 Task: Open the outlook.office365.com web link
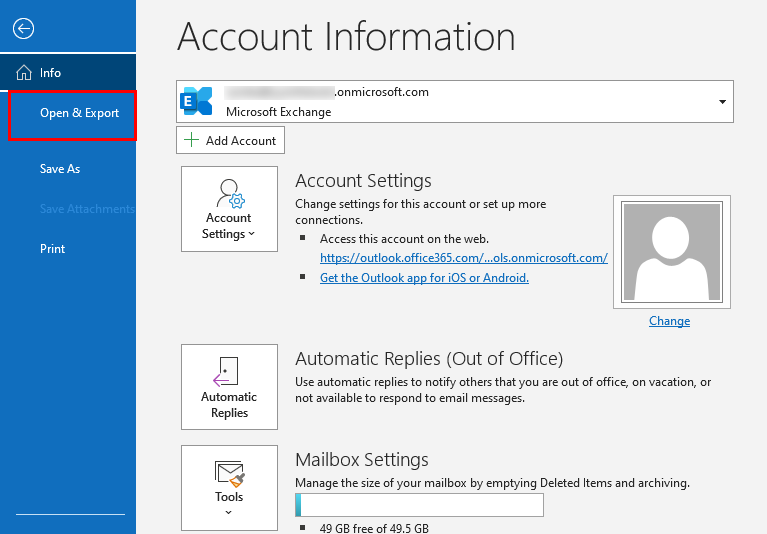click(464, 258)
